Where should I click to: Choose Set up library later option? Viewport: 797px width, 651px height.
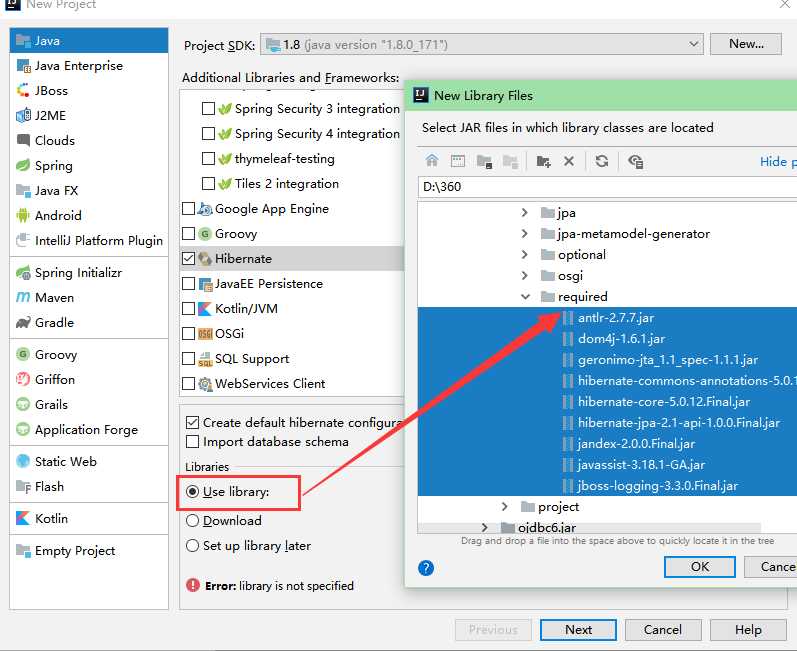point(192,545)
